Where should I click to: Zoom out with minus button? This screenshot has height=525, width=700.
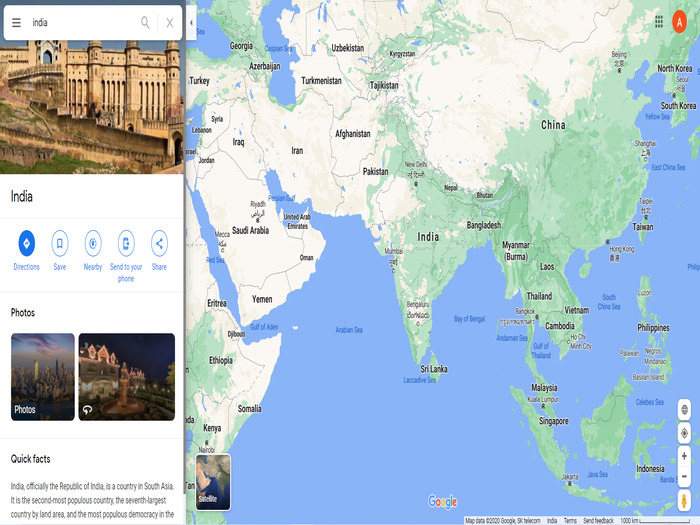[684, 476]
